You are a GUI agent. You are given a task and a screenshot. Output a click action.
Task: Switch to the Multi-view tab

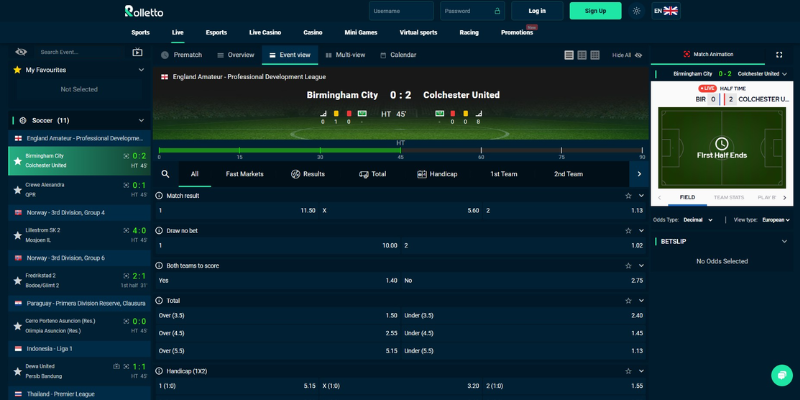tap(345, 55)
